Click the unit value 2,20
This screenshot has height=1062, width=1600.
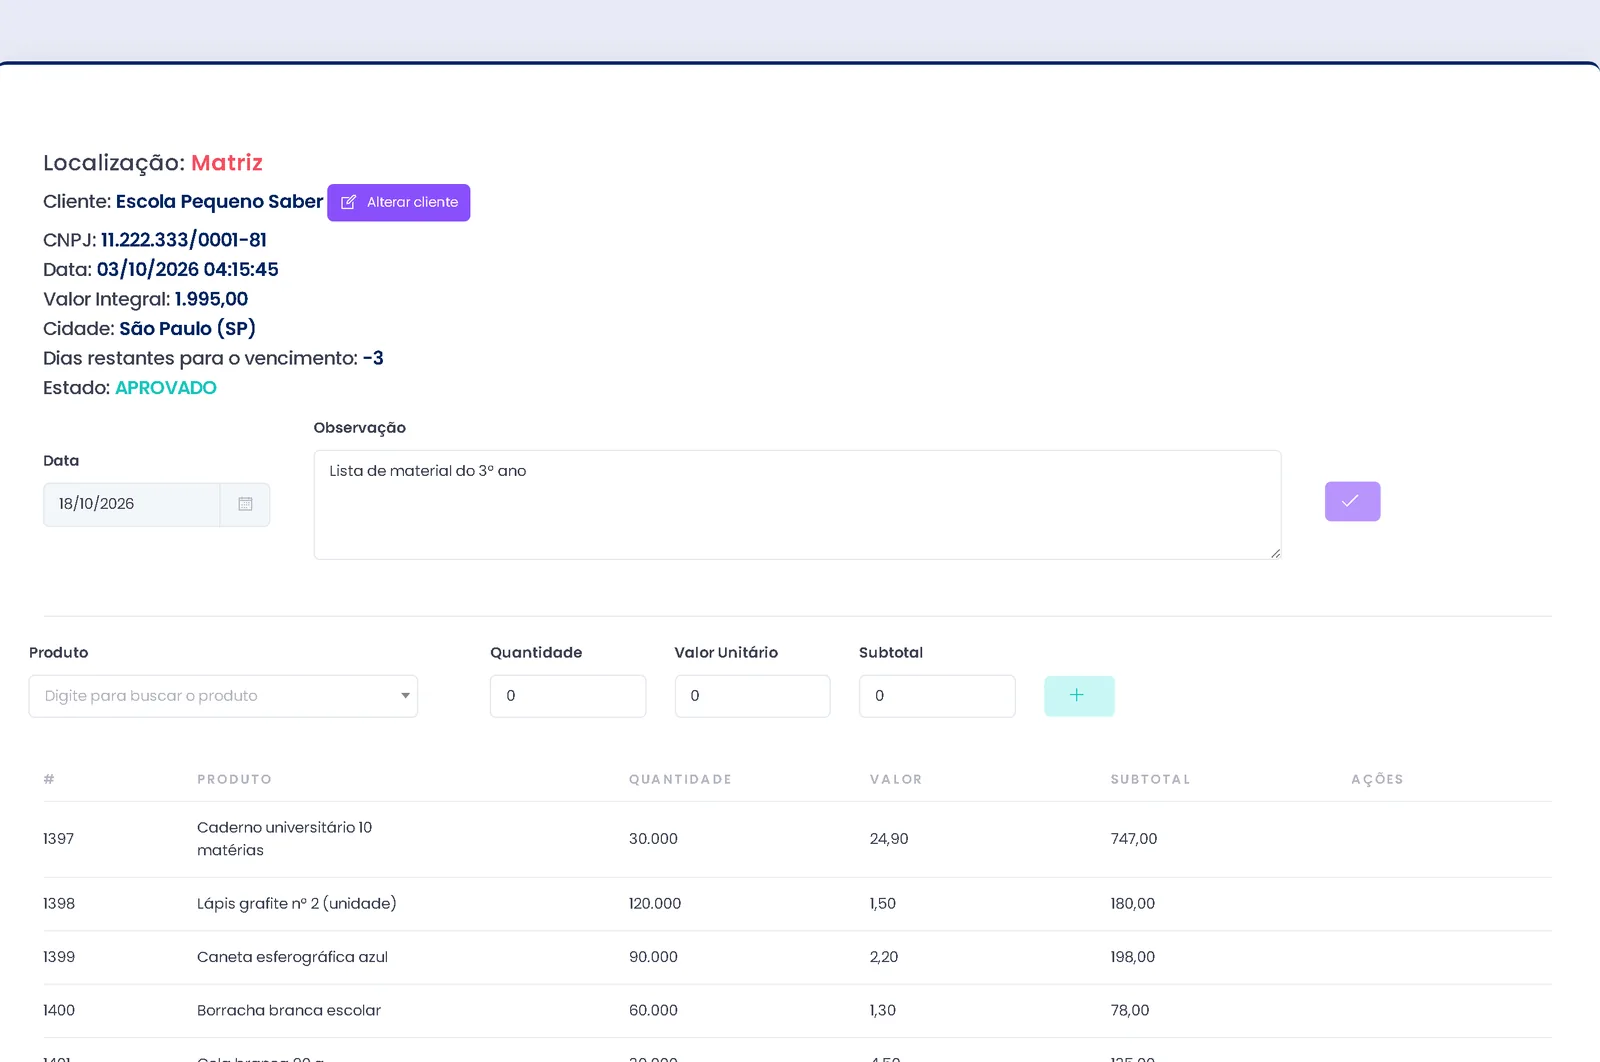pos(884,957)
